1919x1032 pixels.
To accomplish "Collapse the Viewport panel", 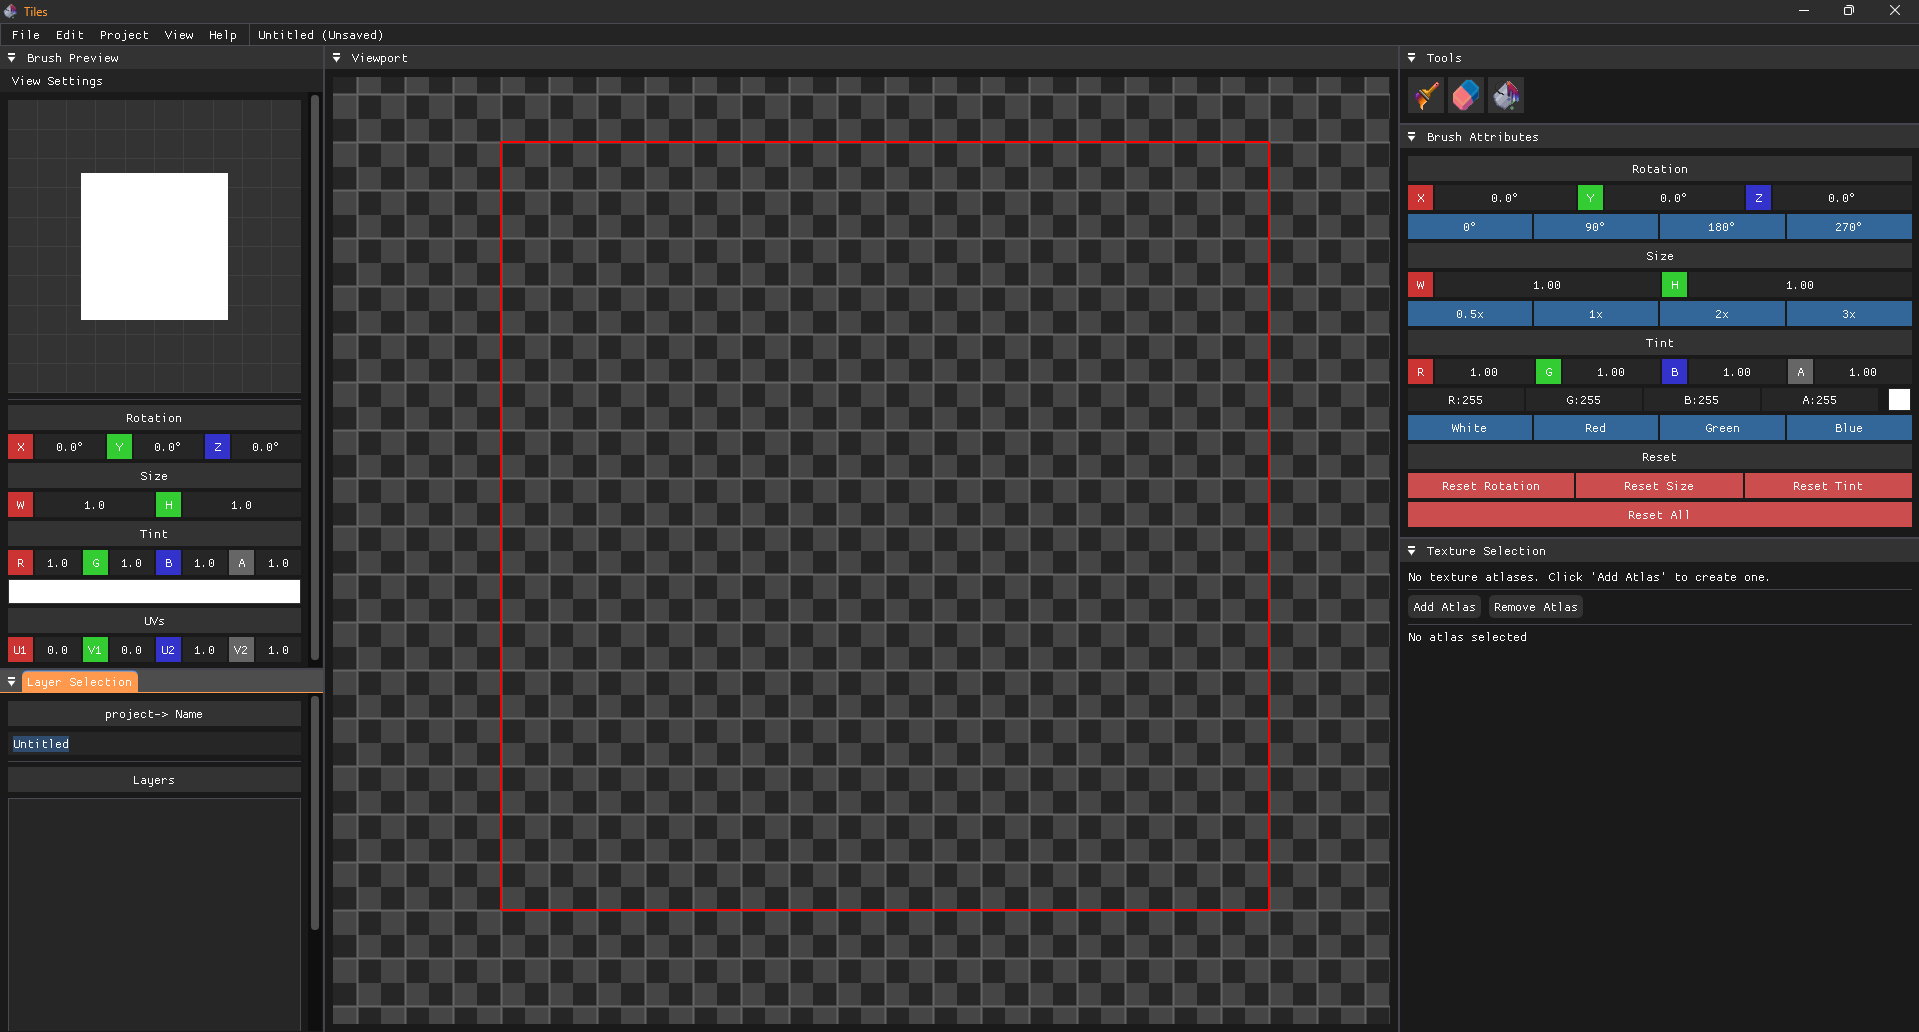I will [x=337, y=57].
